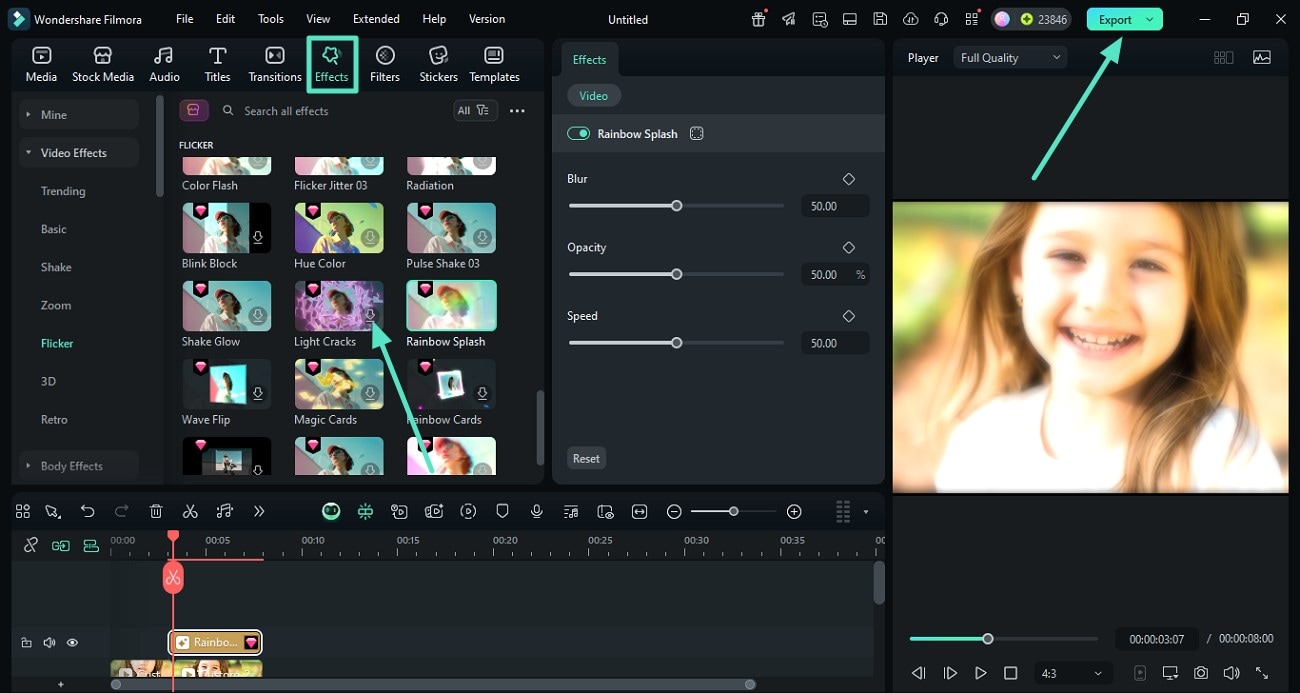The image size is (1300, 693).
Task: Open the player snapshot image icon
Action: (x=1262, y=58)
